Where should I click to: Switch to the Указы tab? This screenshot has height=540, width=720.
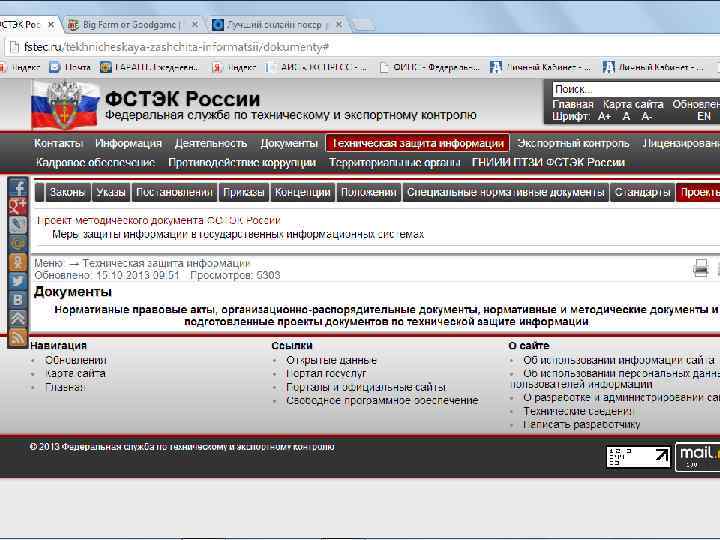coord(111,192)
